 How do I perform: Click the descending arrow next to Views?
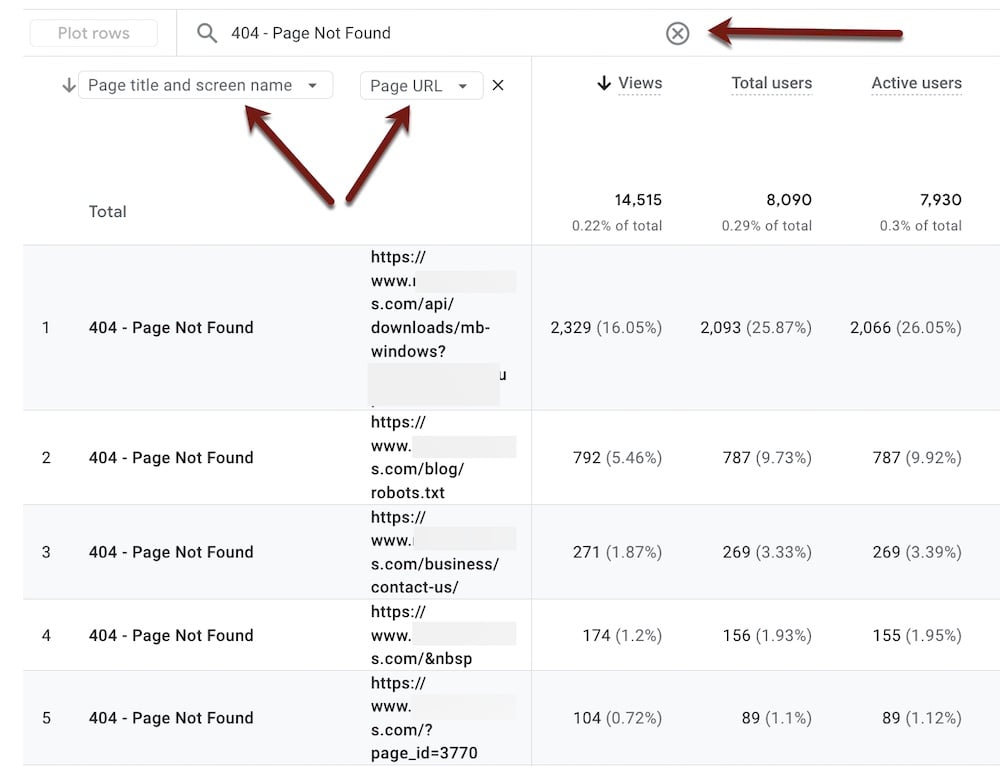click(x=603, y=84)
